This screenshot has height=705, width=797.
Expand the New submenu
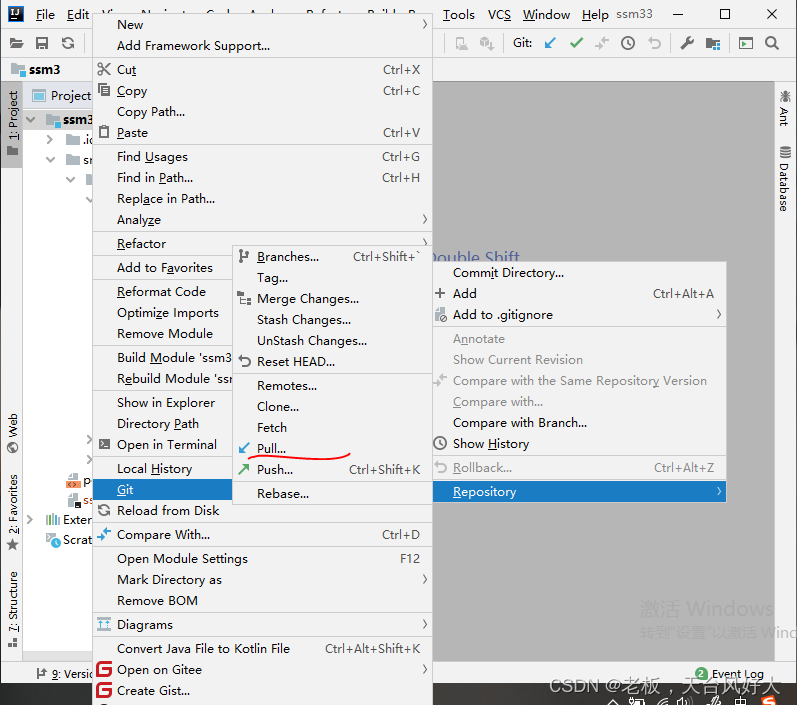262,24
